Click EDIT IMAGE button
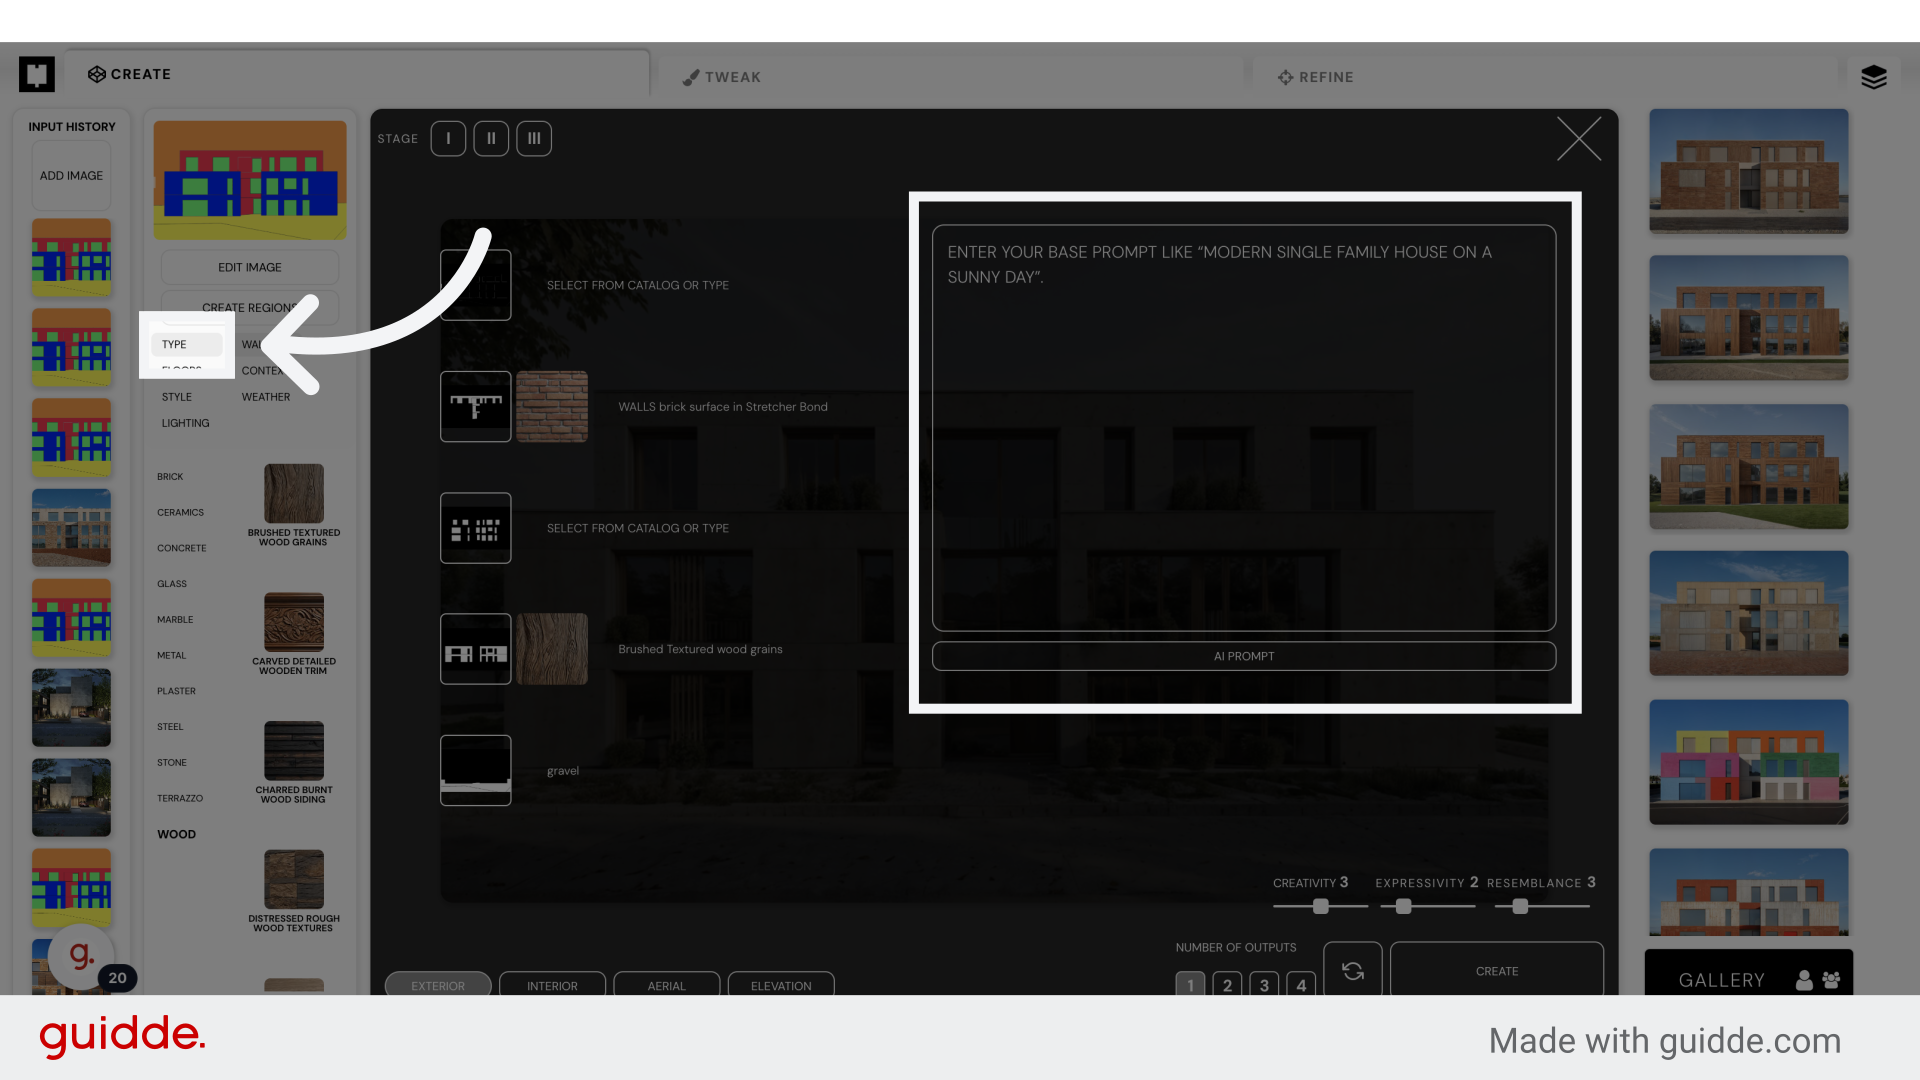Screen dimensions: 1920x1080 pos(250,267)
